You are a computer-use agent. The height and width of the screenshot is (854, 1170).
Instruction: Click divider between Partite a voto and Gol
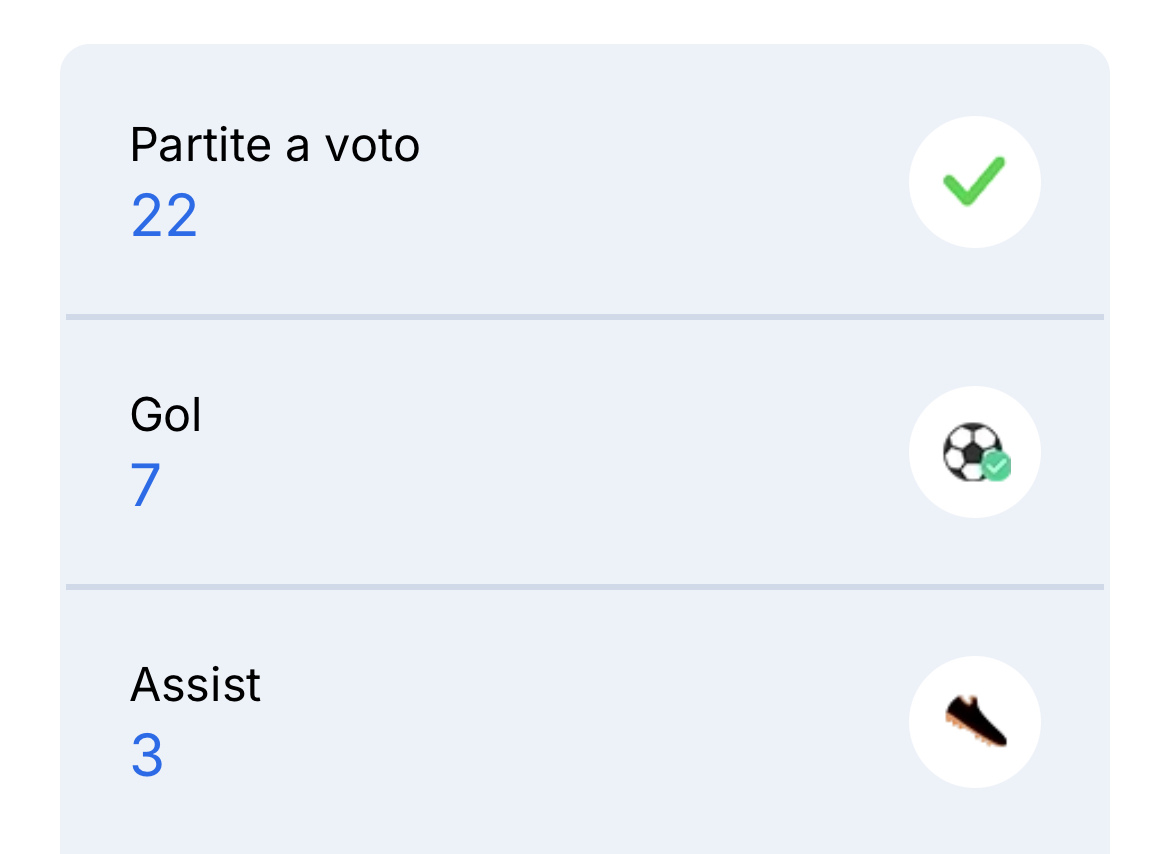point(585,317)
